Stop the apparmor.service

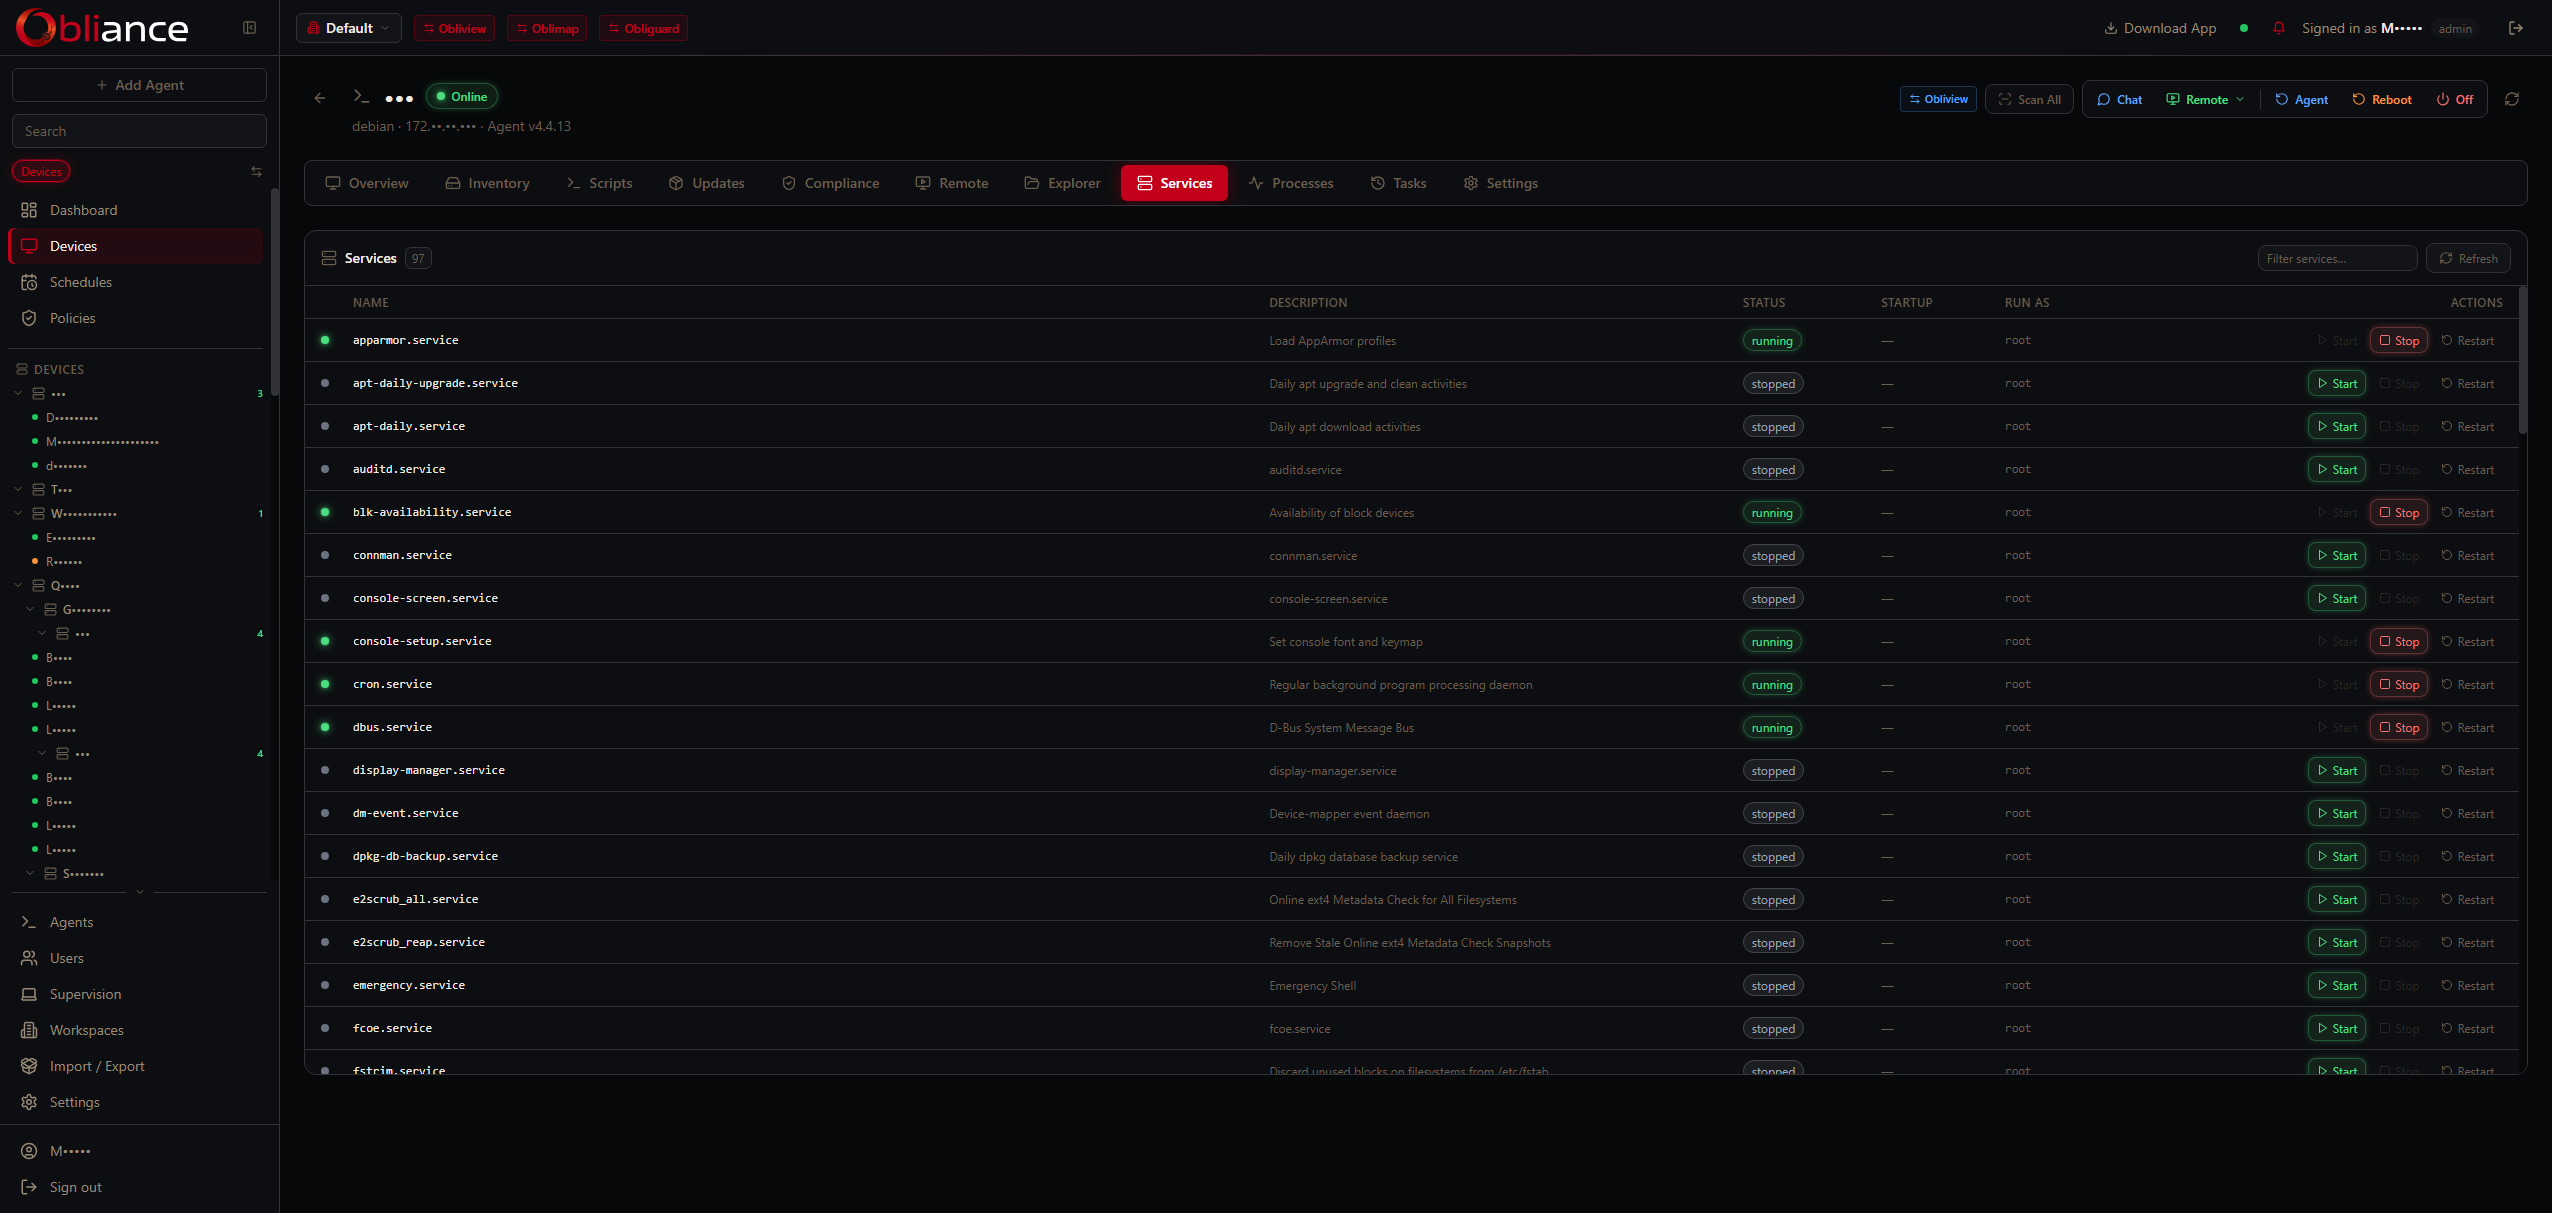(2398, 341)
